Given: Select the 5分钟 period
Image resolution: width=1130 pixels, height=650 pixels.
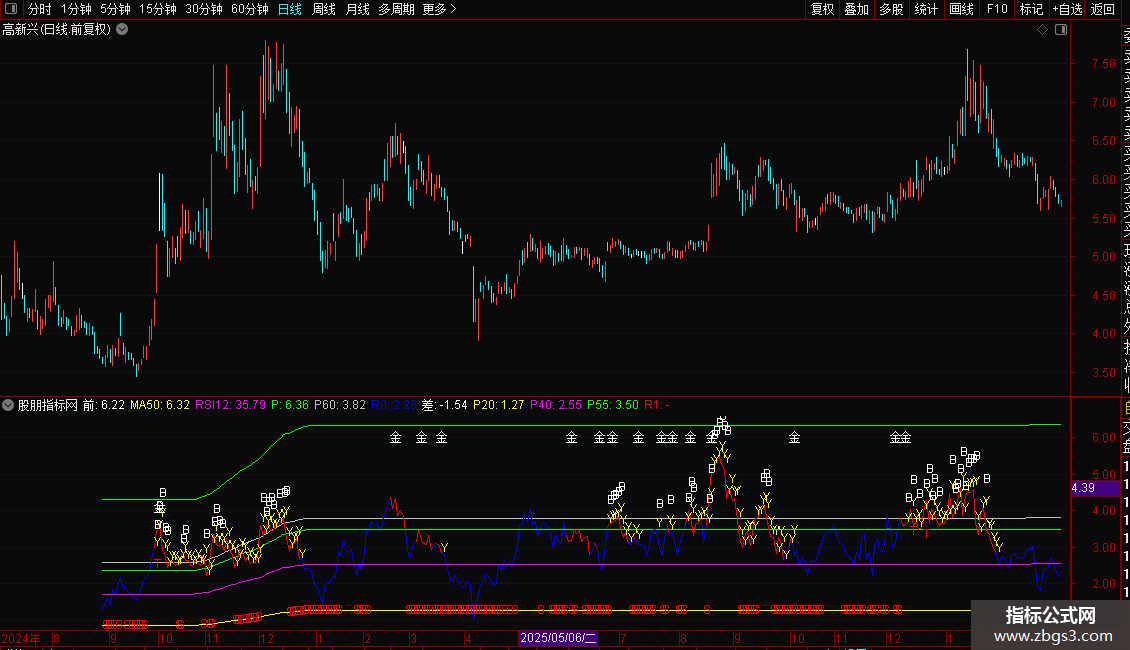Looking at the screenshot, I should pyautogui.click(x=115, y=9).
